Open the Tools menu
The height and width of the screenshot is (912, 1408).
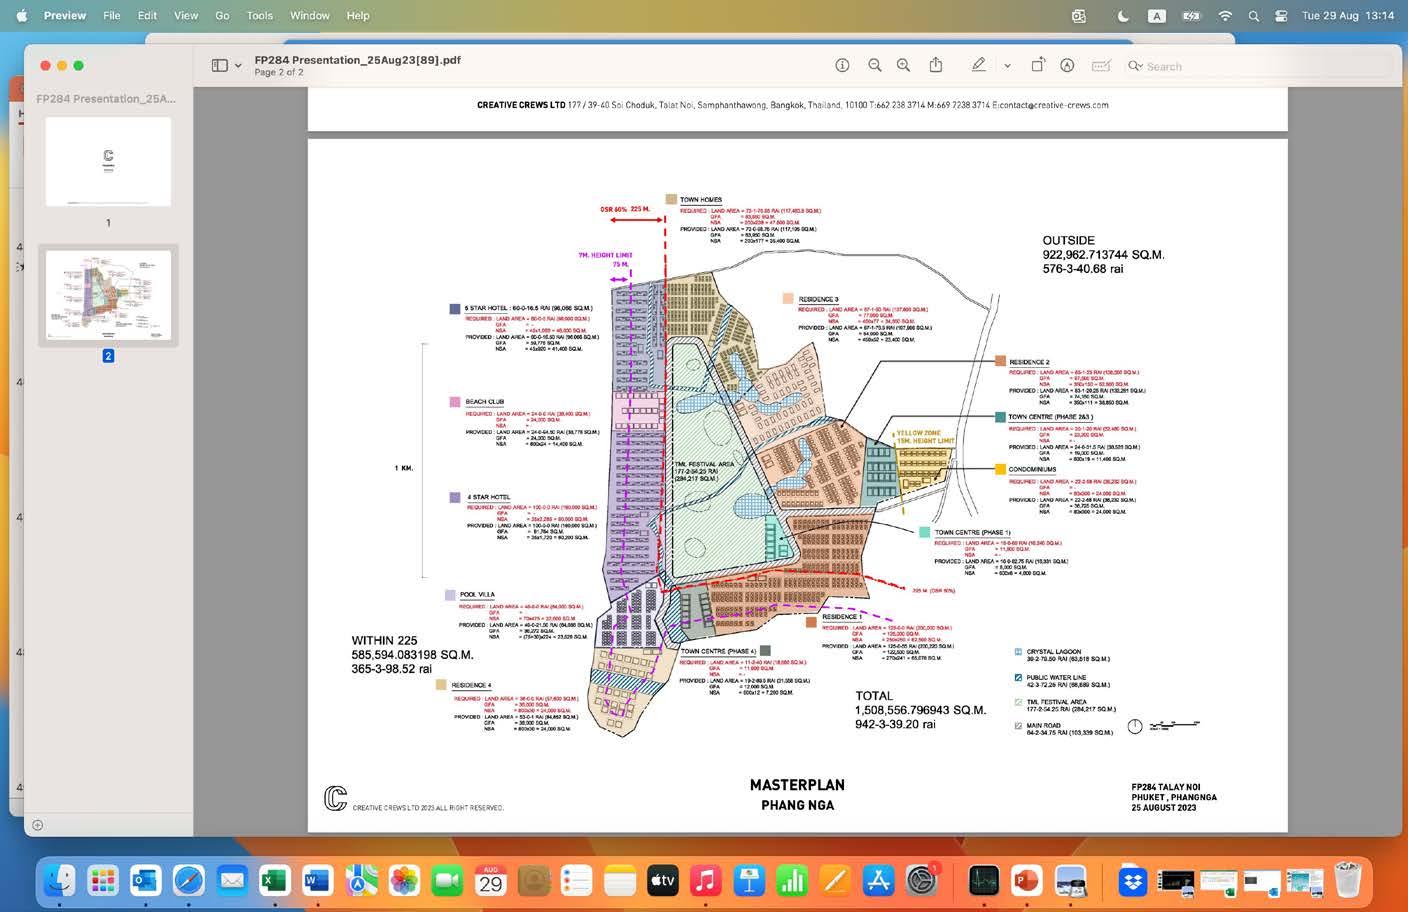click(x=260, y=16)
